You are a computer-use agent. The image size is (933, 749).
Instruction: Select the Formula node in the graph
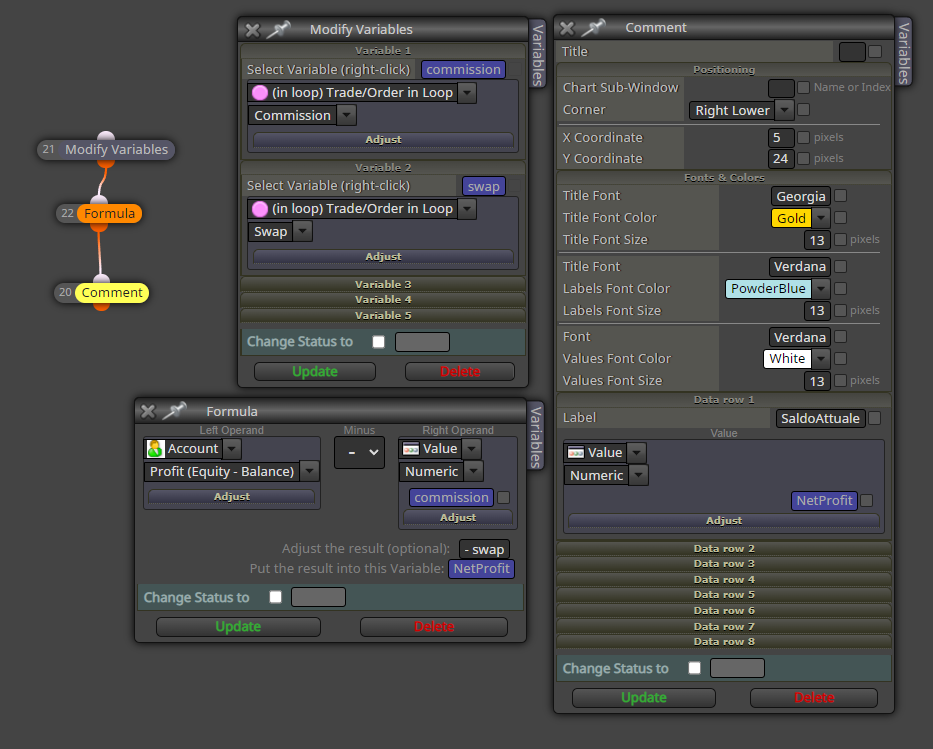109,214
